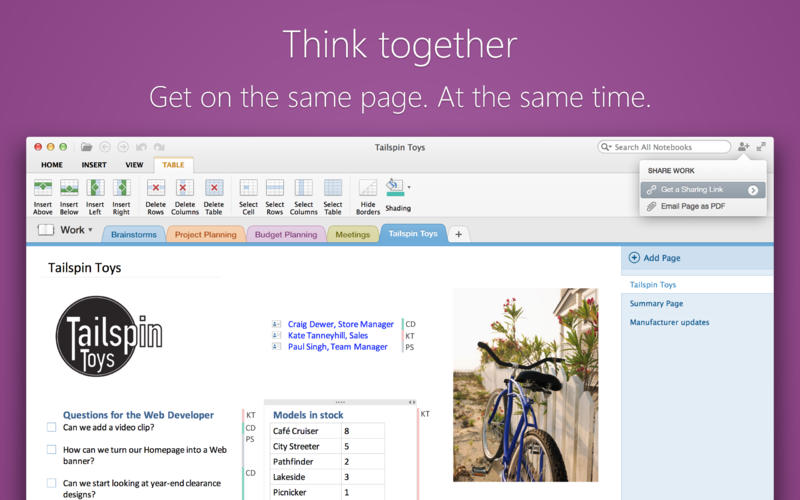Enter full screen with the arrows icon
Screen dimensions: 800x500
coord(761,147)
